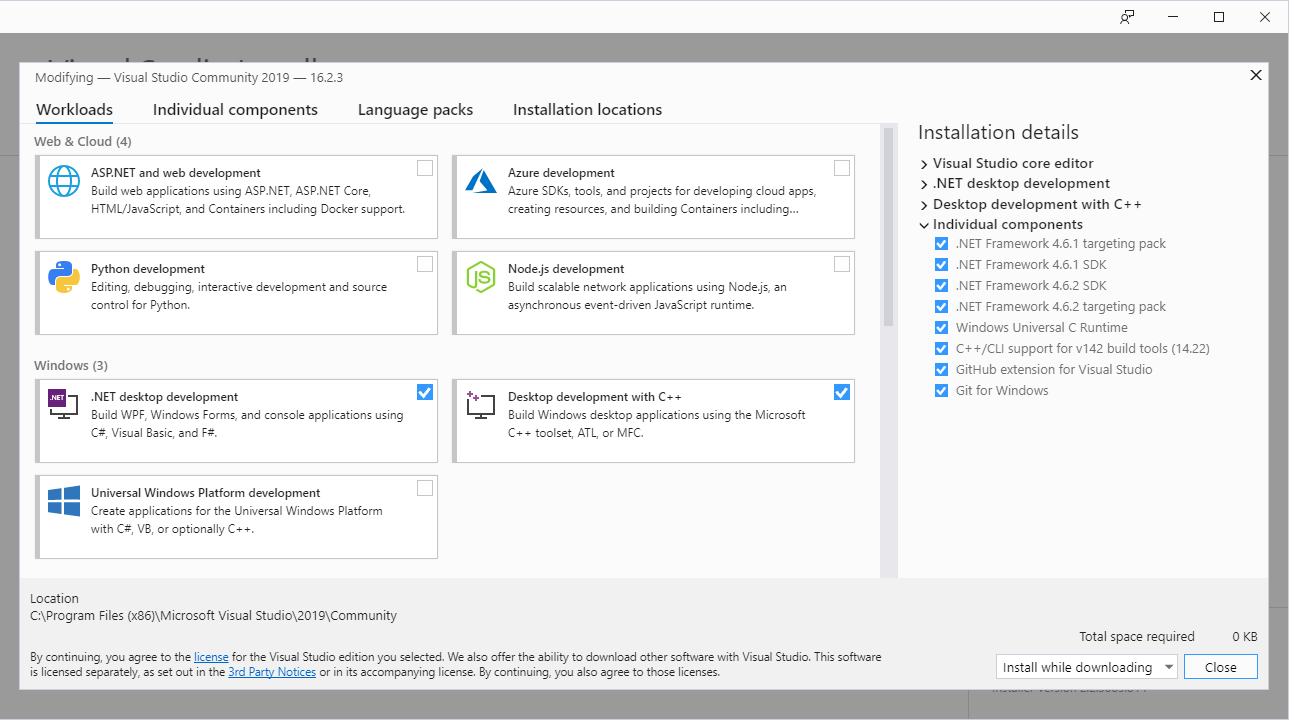Expand .NET desktop development details

click(x=924, y=184)
